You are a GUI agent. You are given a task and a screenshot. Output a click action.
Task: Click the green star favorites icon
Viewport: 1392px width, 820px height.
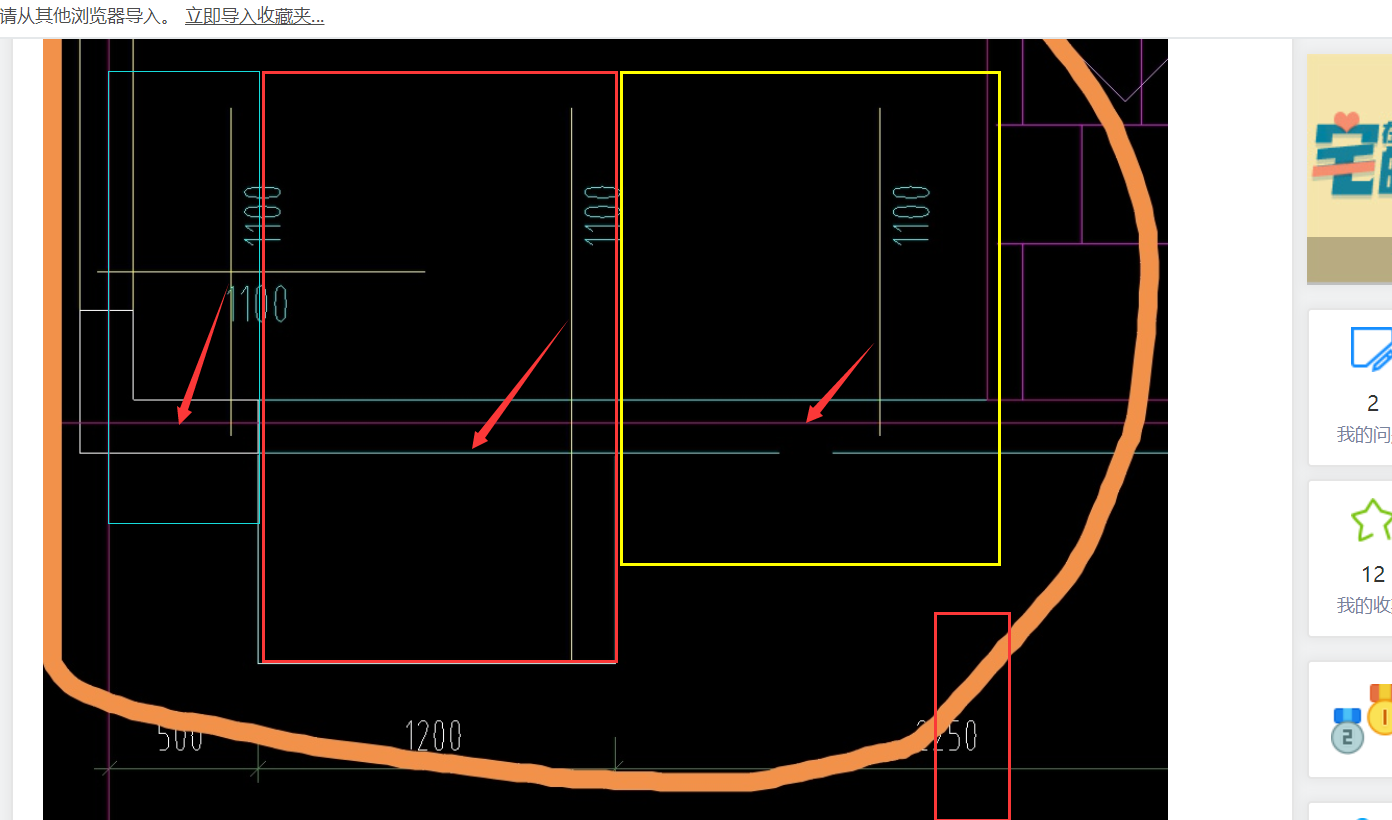click(1371, 520)
